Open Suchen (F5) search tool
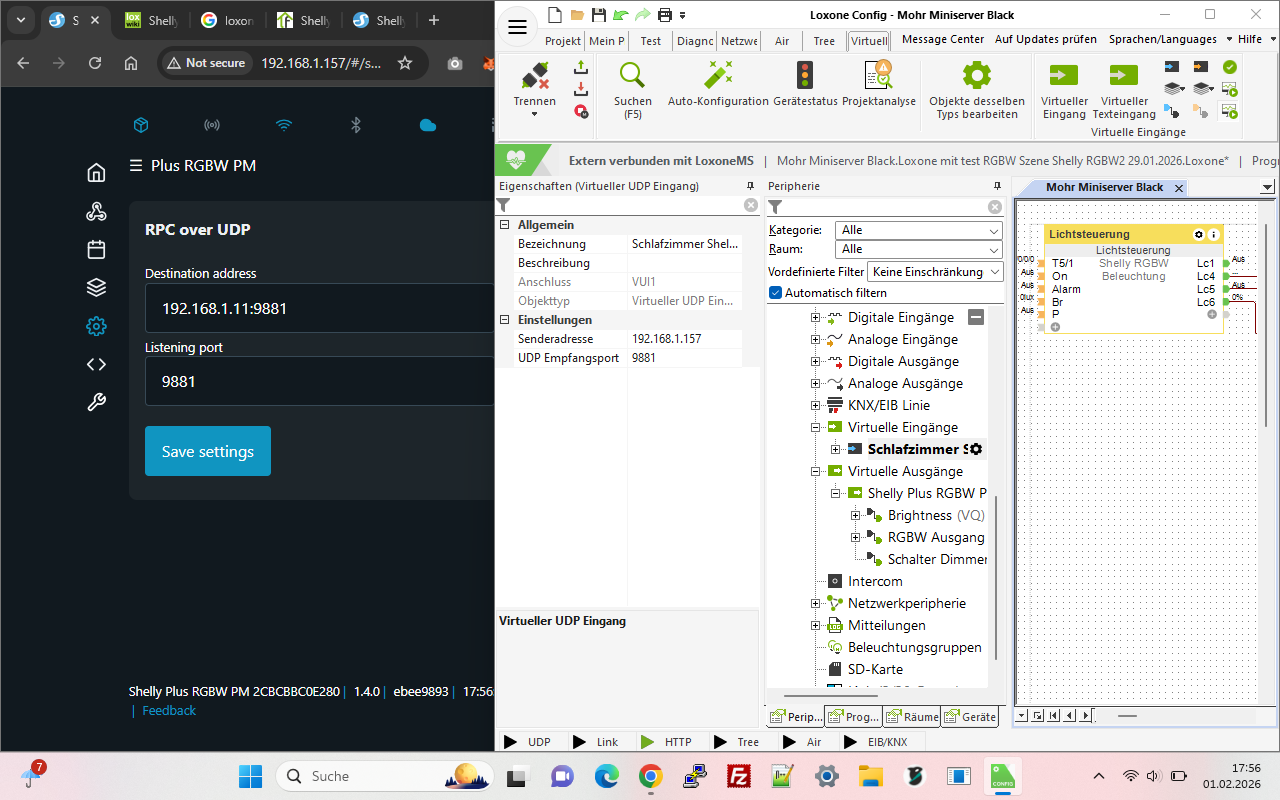 click(x=632, y=75)
